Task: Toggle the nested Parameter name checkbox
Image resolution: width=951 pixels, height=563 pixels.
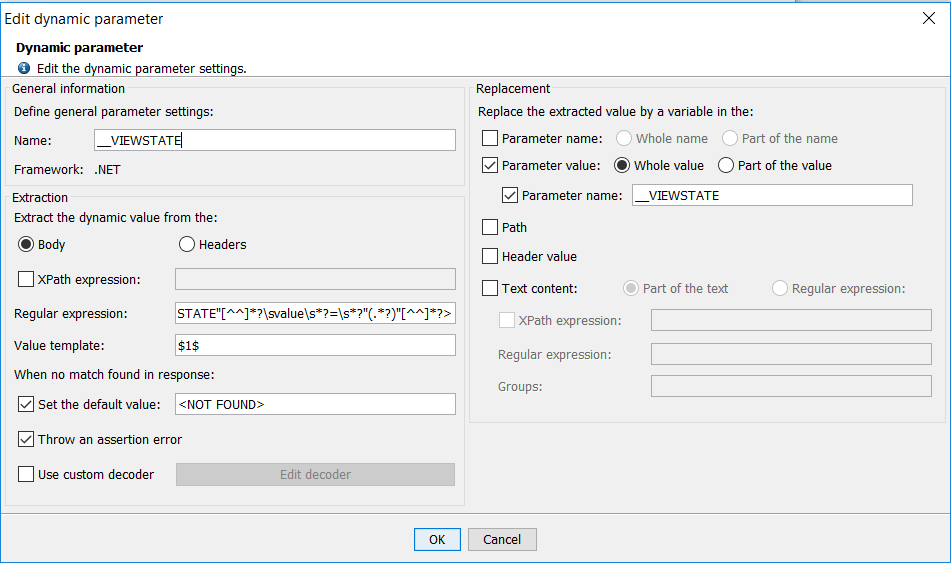Action: click(x=510, y=195)
